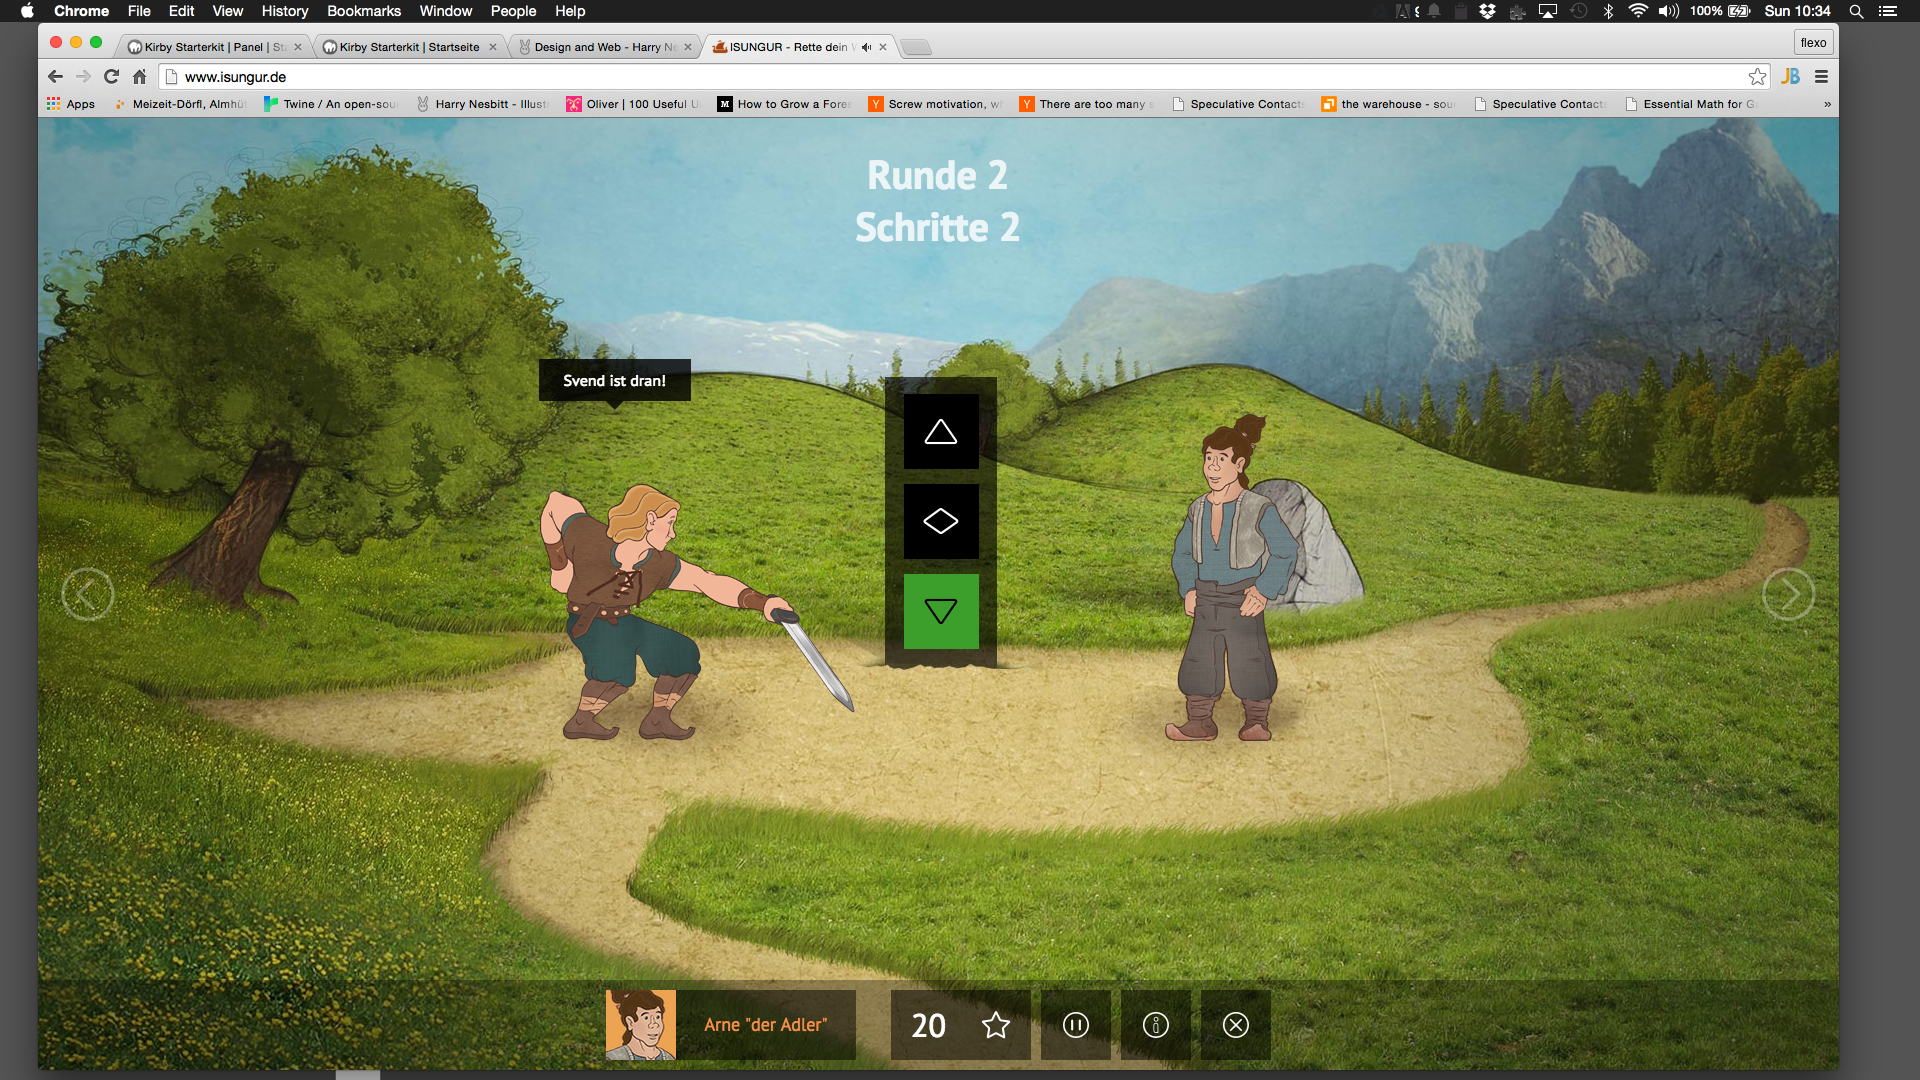Select the green down triangle button
The width and height of the screenshot is (1920, 1080).
[940, 611]
